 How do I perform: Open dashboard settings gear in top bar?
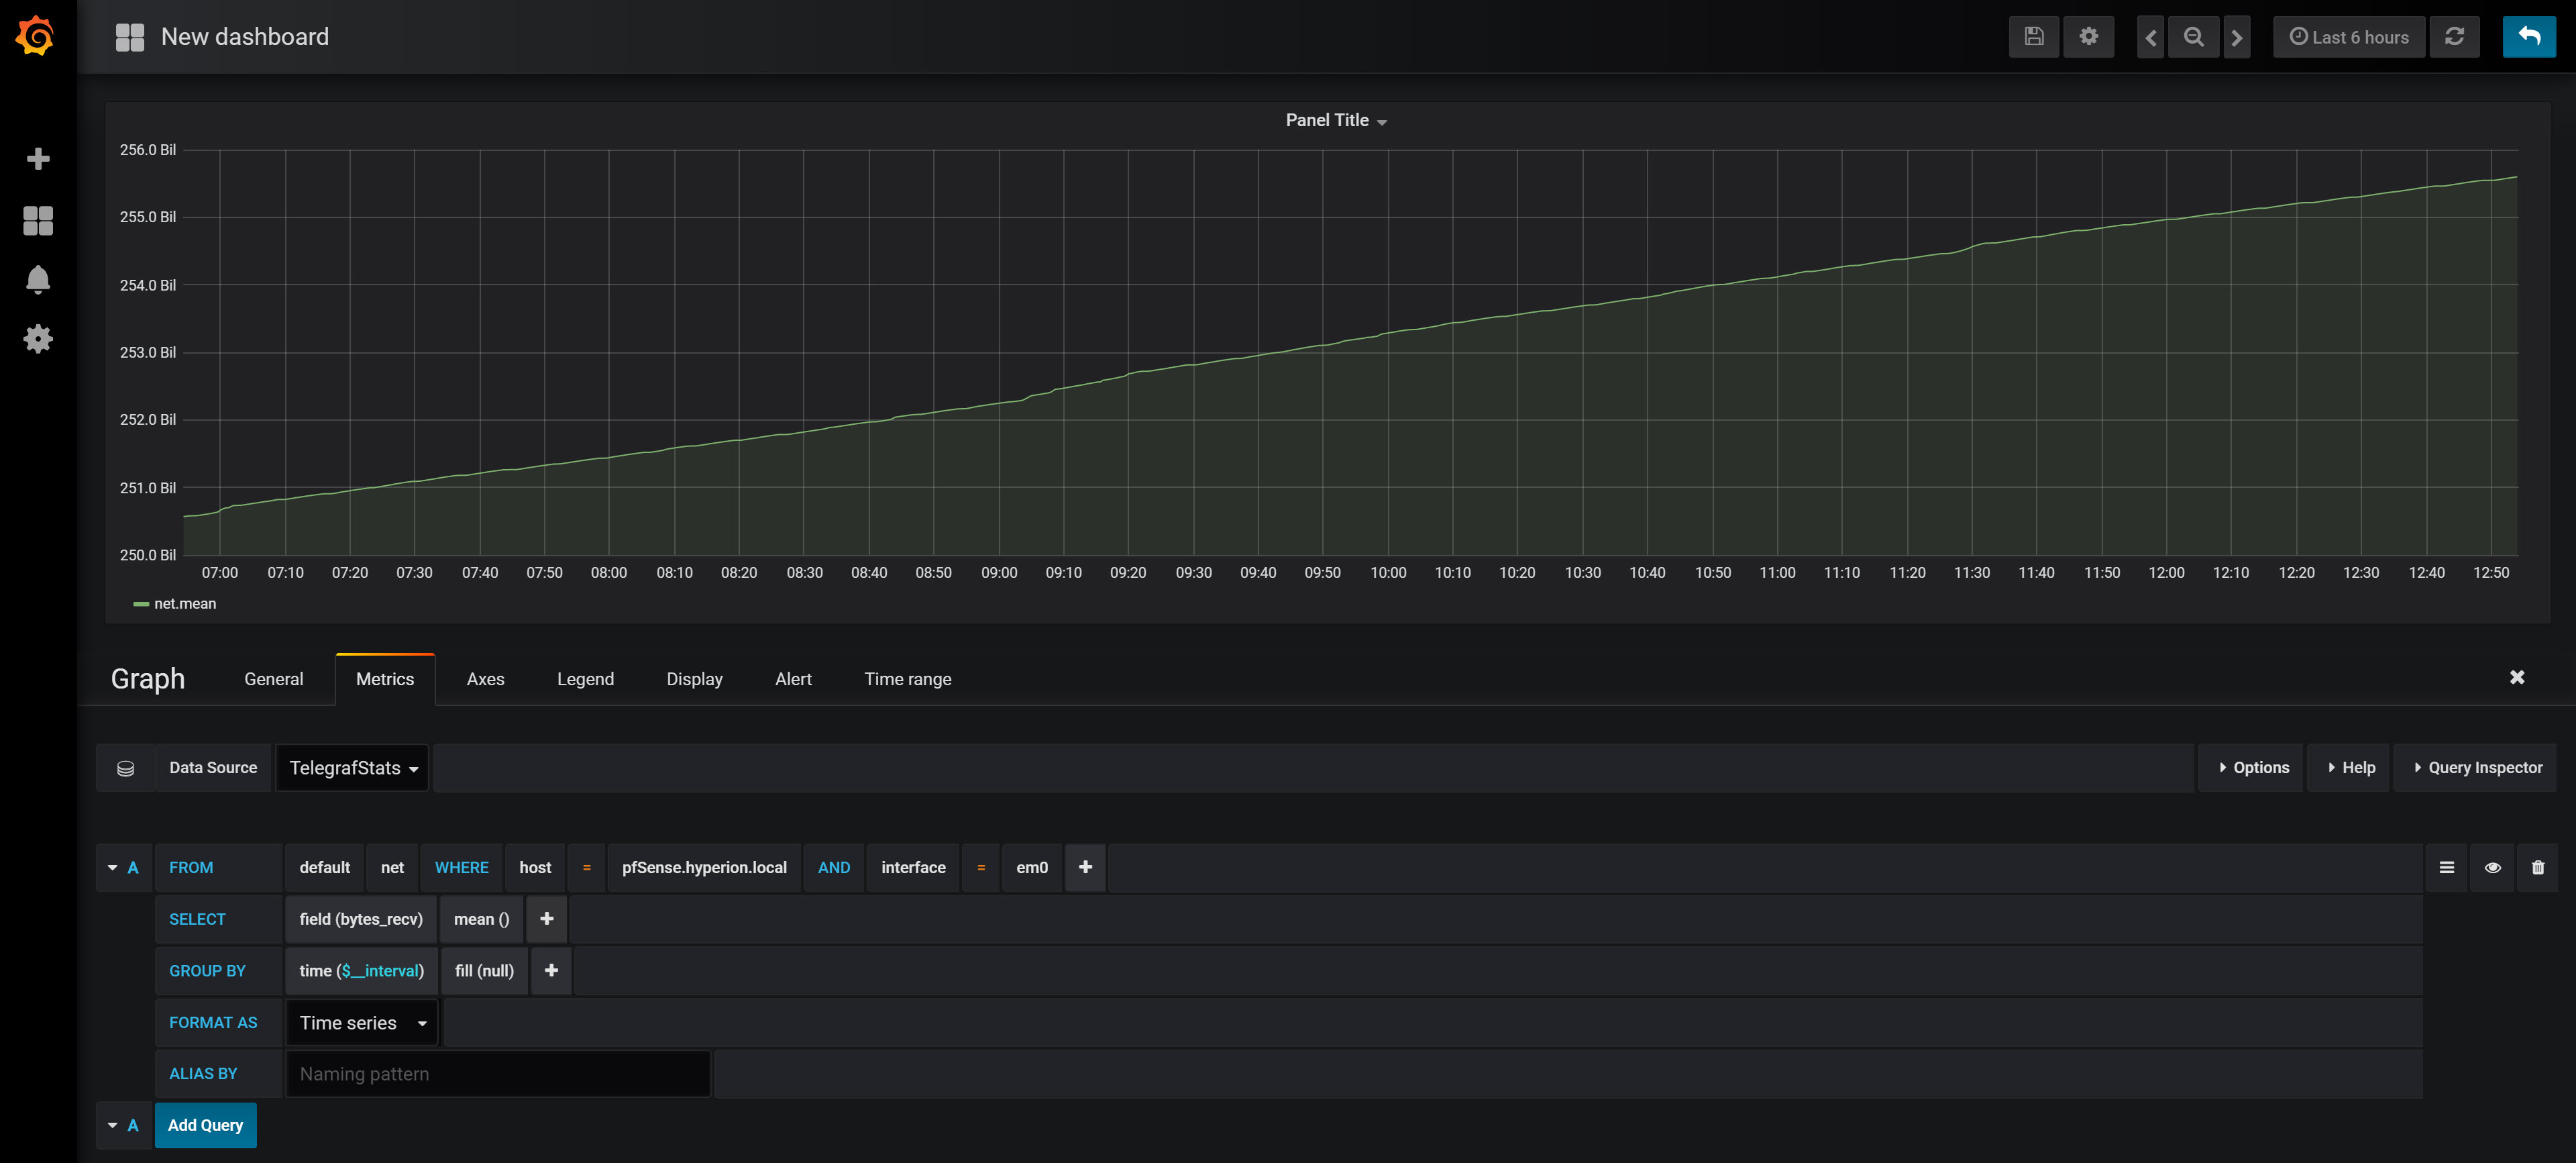click(2088, 37)
